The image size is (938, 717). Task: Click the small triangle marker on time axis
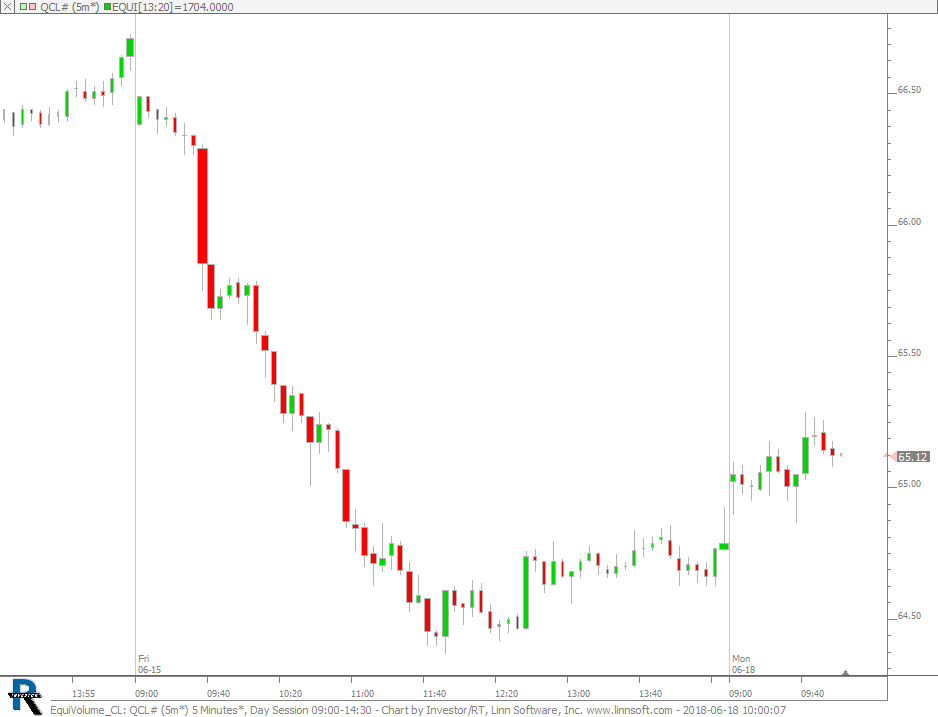click(x=845, y=673)
